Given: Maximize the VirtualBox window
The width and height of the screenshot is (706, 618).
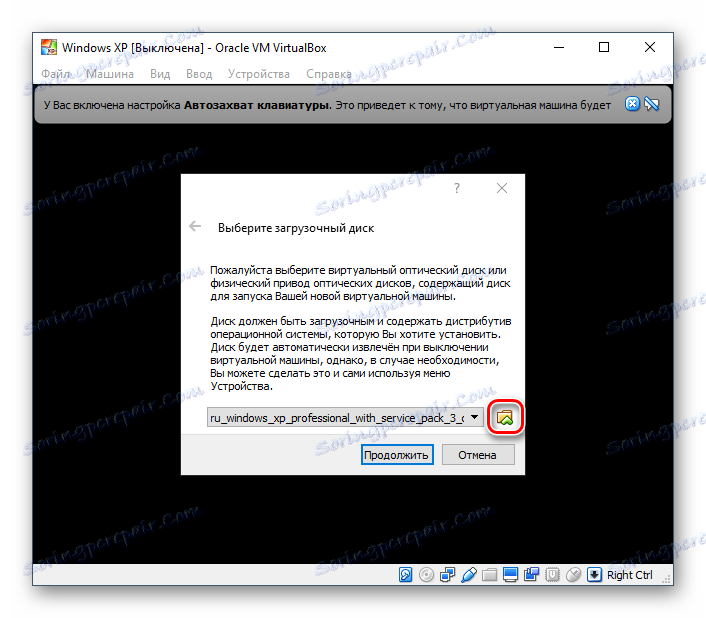Looking at the screenshot, I should click(x=604, y=47).
